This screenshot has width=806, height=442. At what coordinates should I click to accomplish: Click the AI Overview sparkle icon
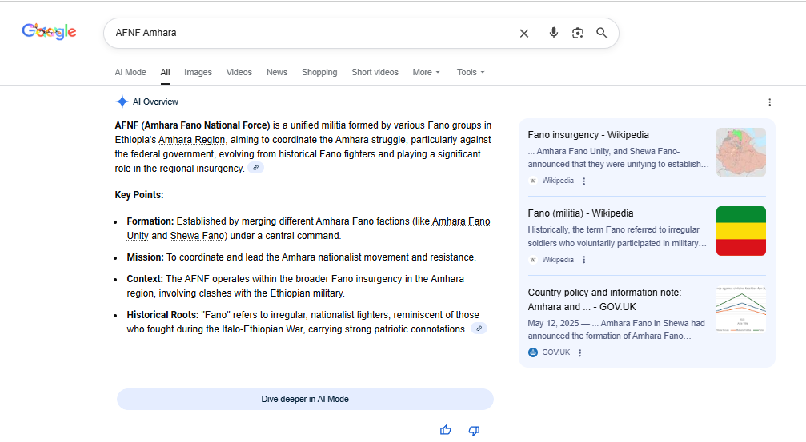(122, 102)
